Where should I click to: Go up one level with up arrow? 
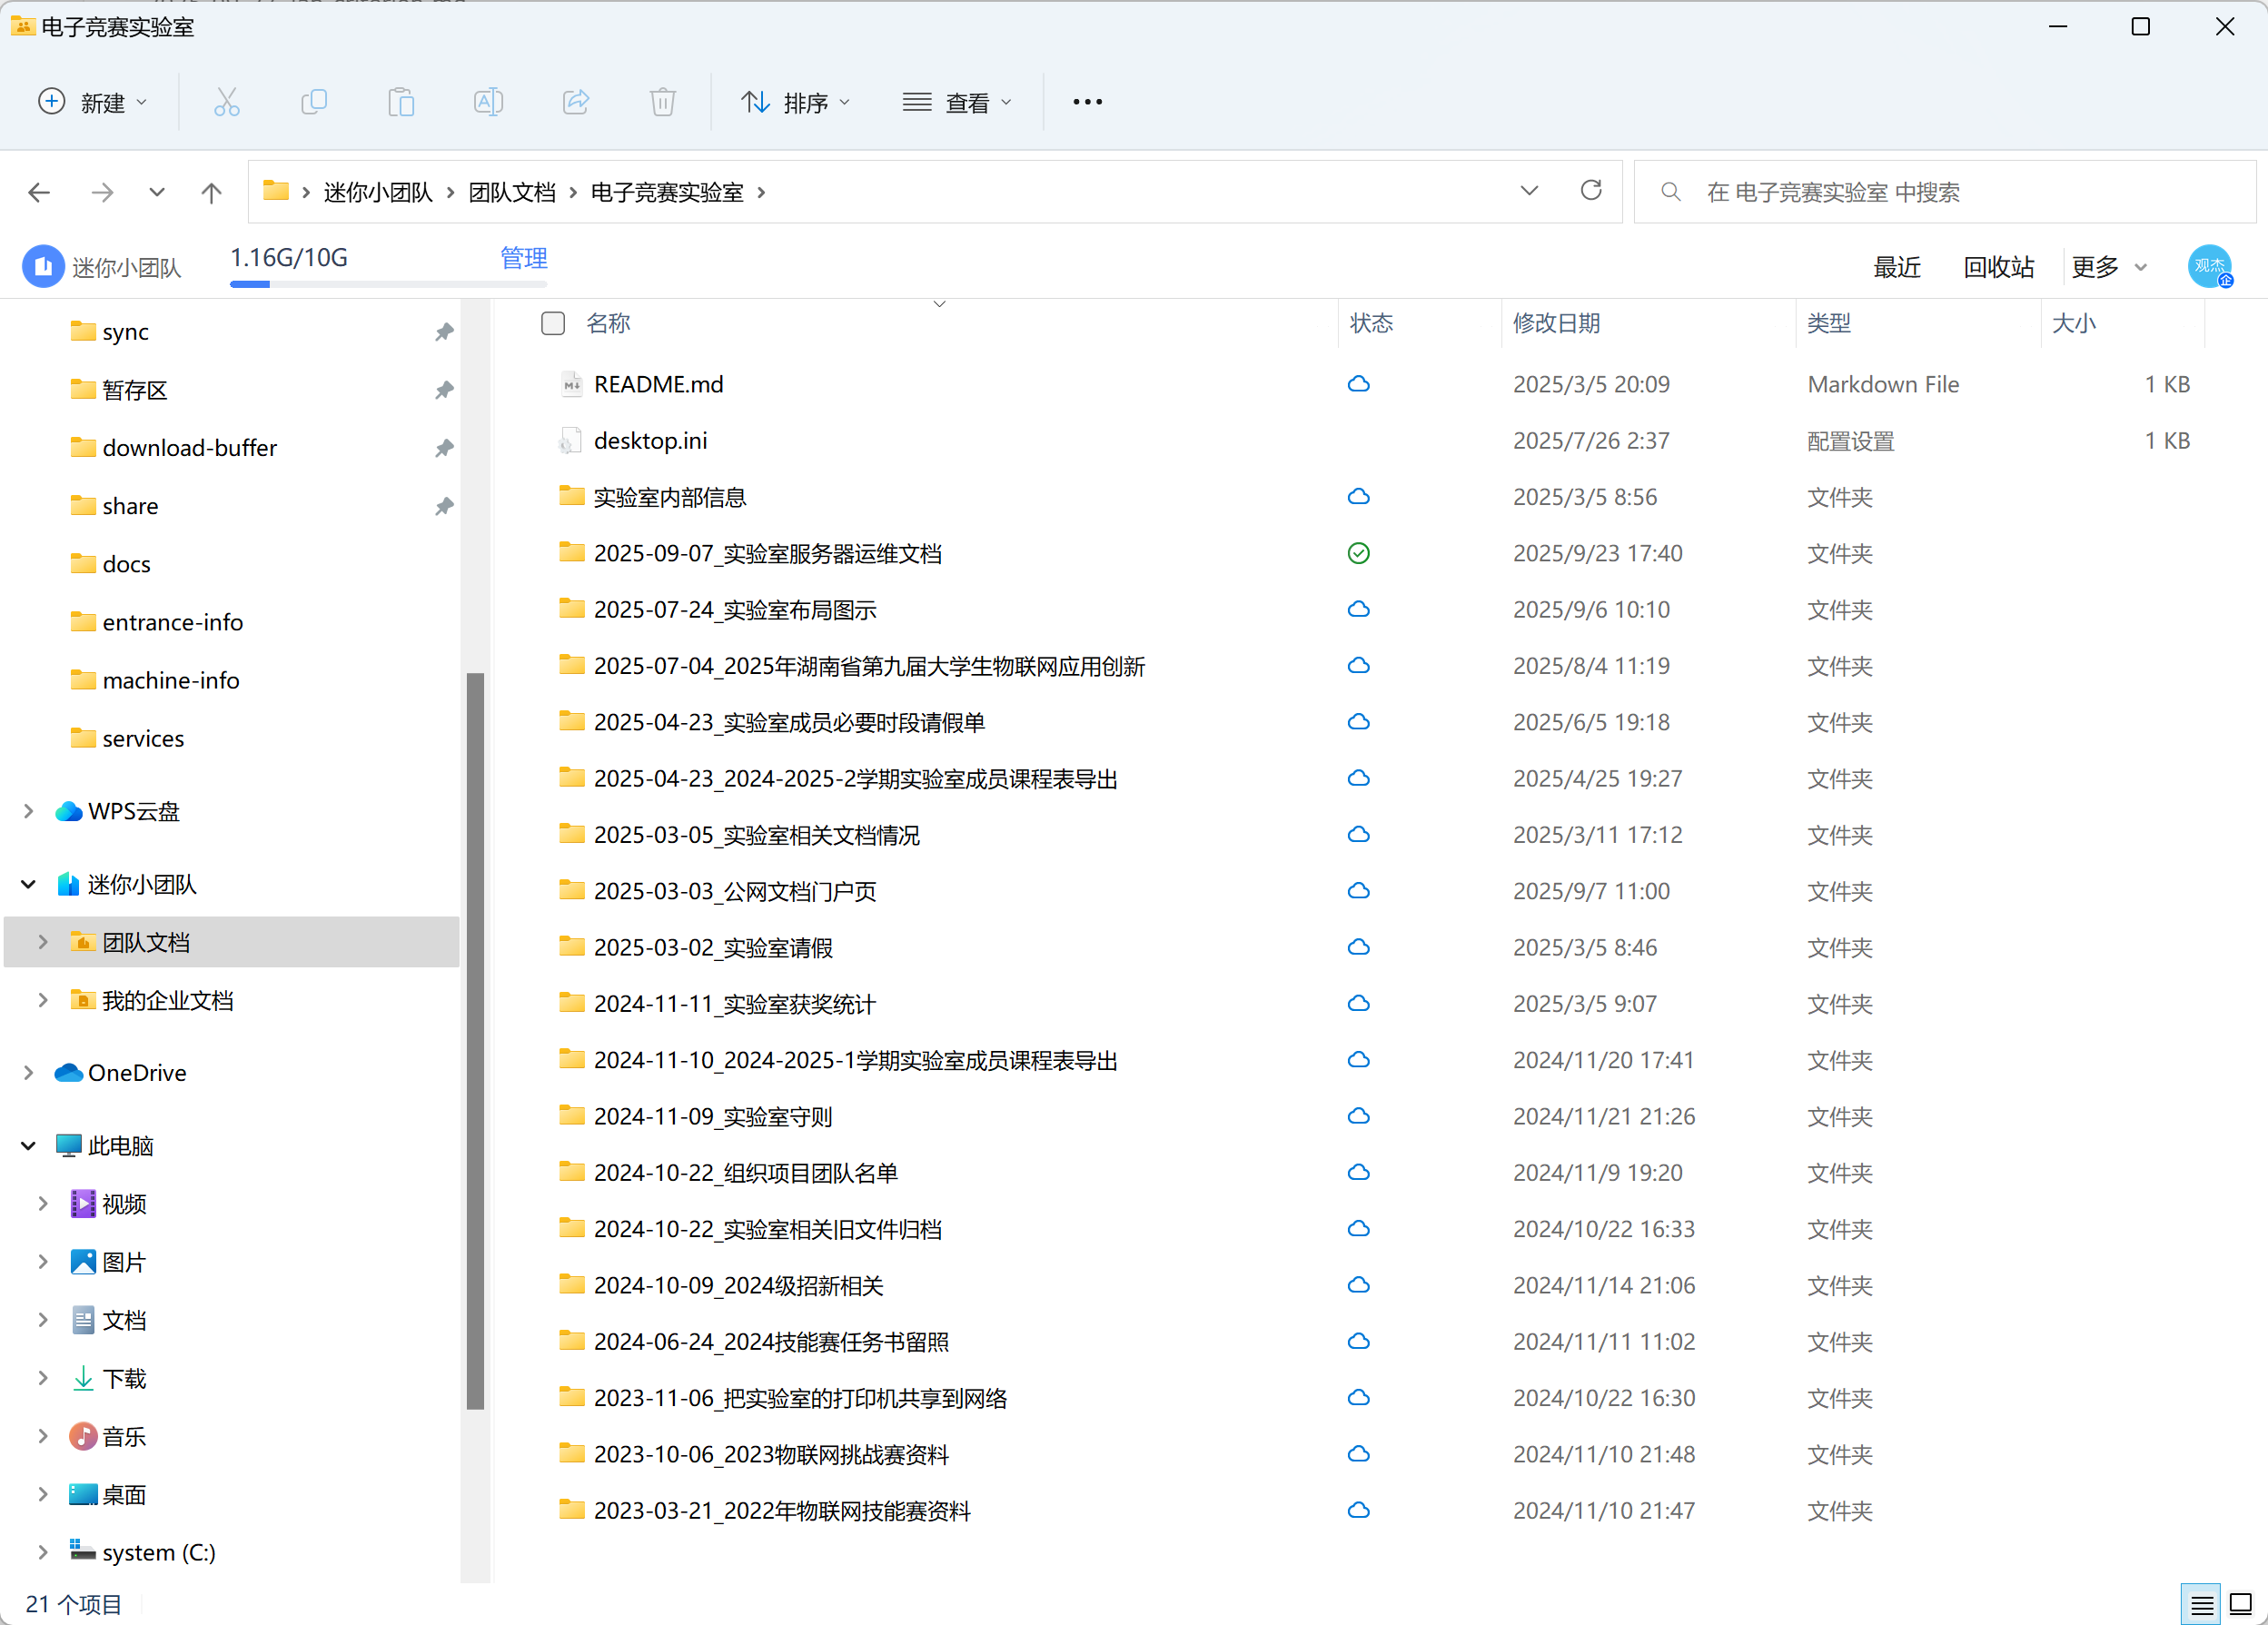(211, 192)
